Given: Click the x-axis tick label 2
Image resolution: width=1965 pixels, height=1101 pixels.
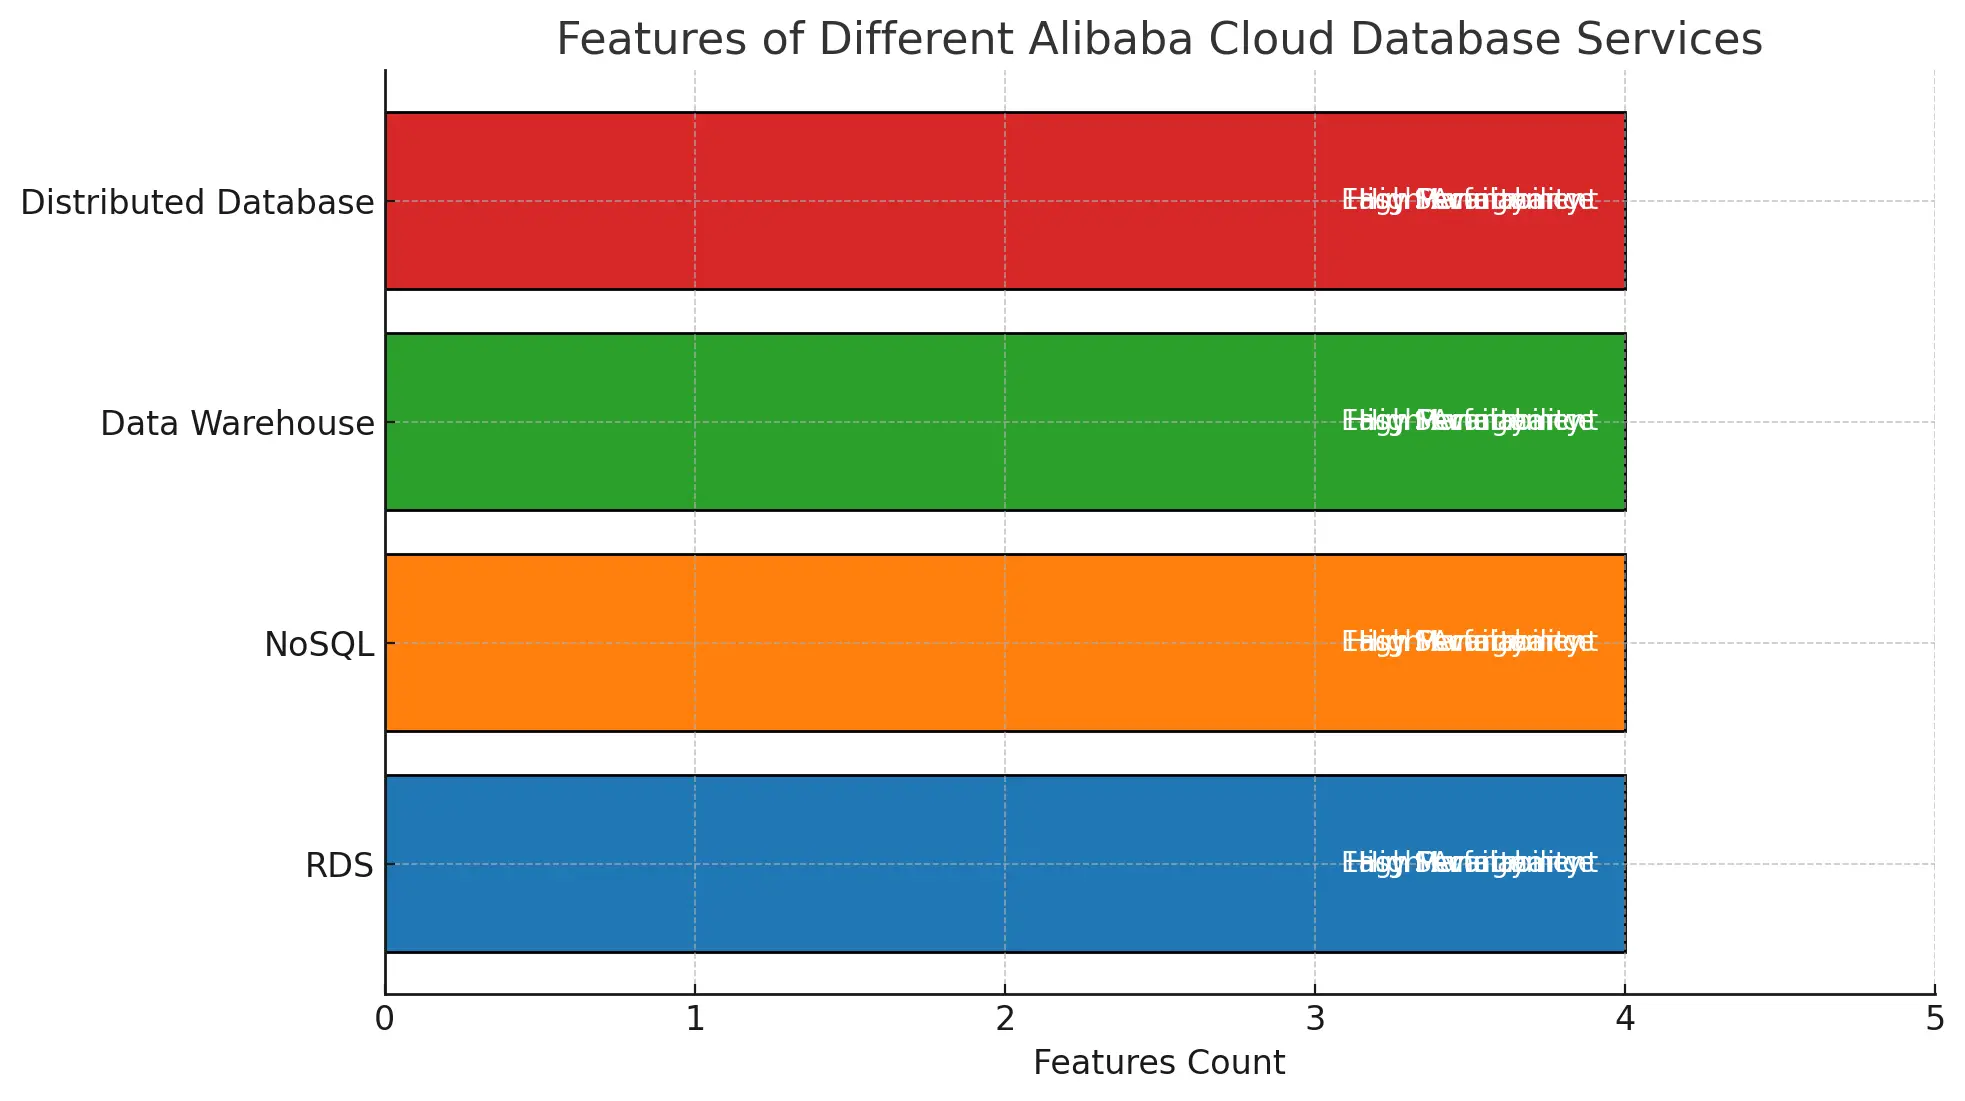Looking at the screenshot, I should point(1005,1019).
